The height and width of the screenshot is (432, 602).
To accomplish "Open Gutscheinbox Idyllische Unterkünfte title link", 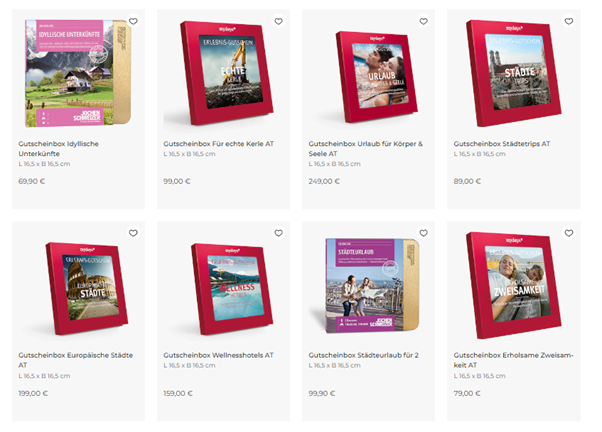I will pos(58,149).
